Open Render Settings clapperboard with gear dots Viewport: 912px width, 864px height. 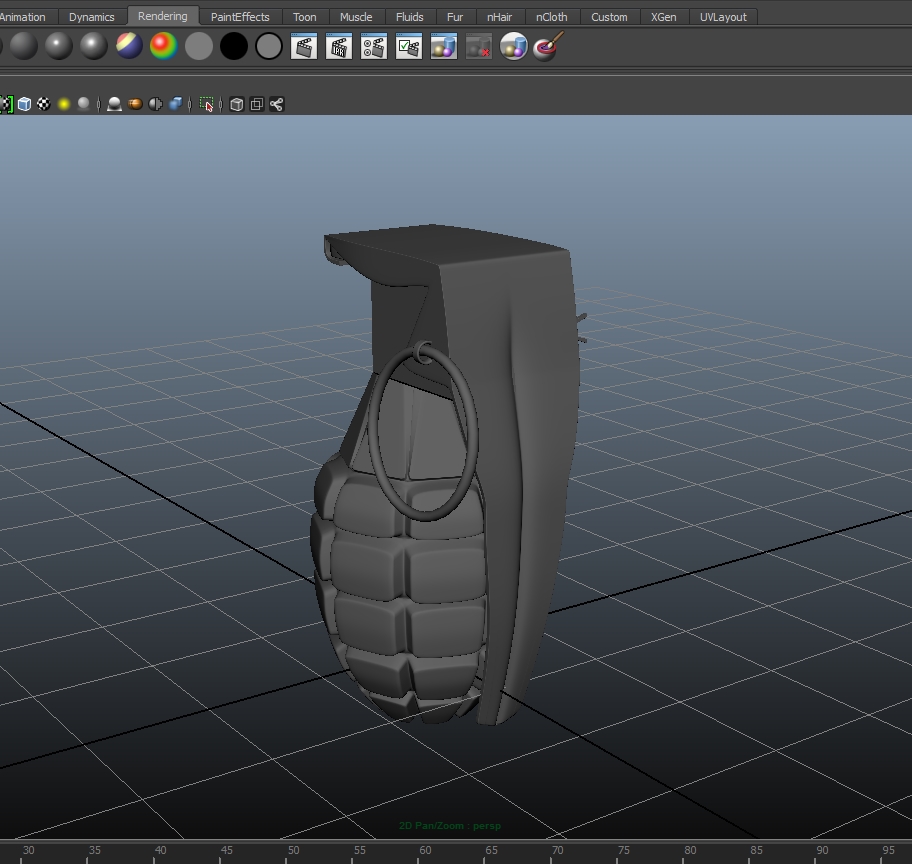[x=374, y=46]
